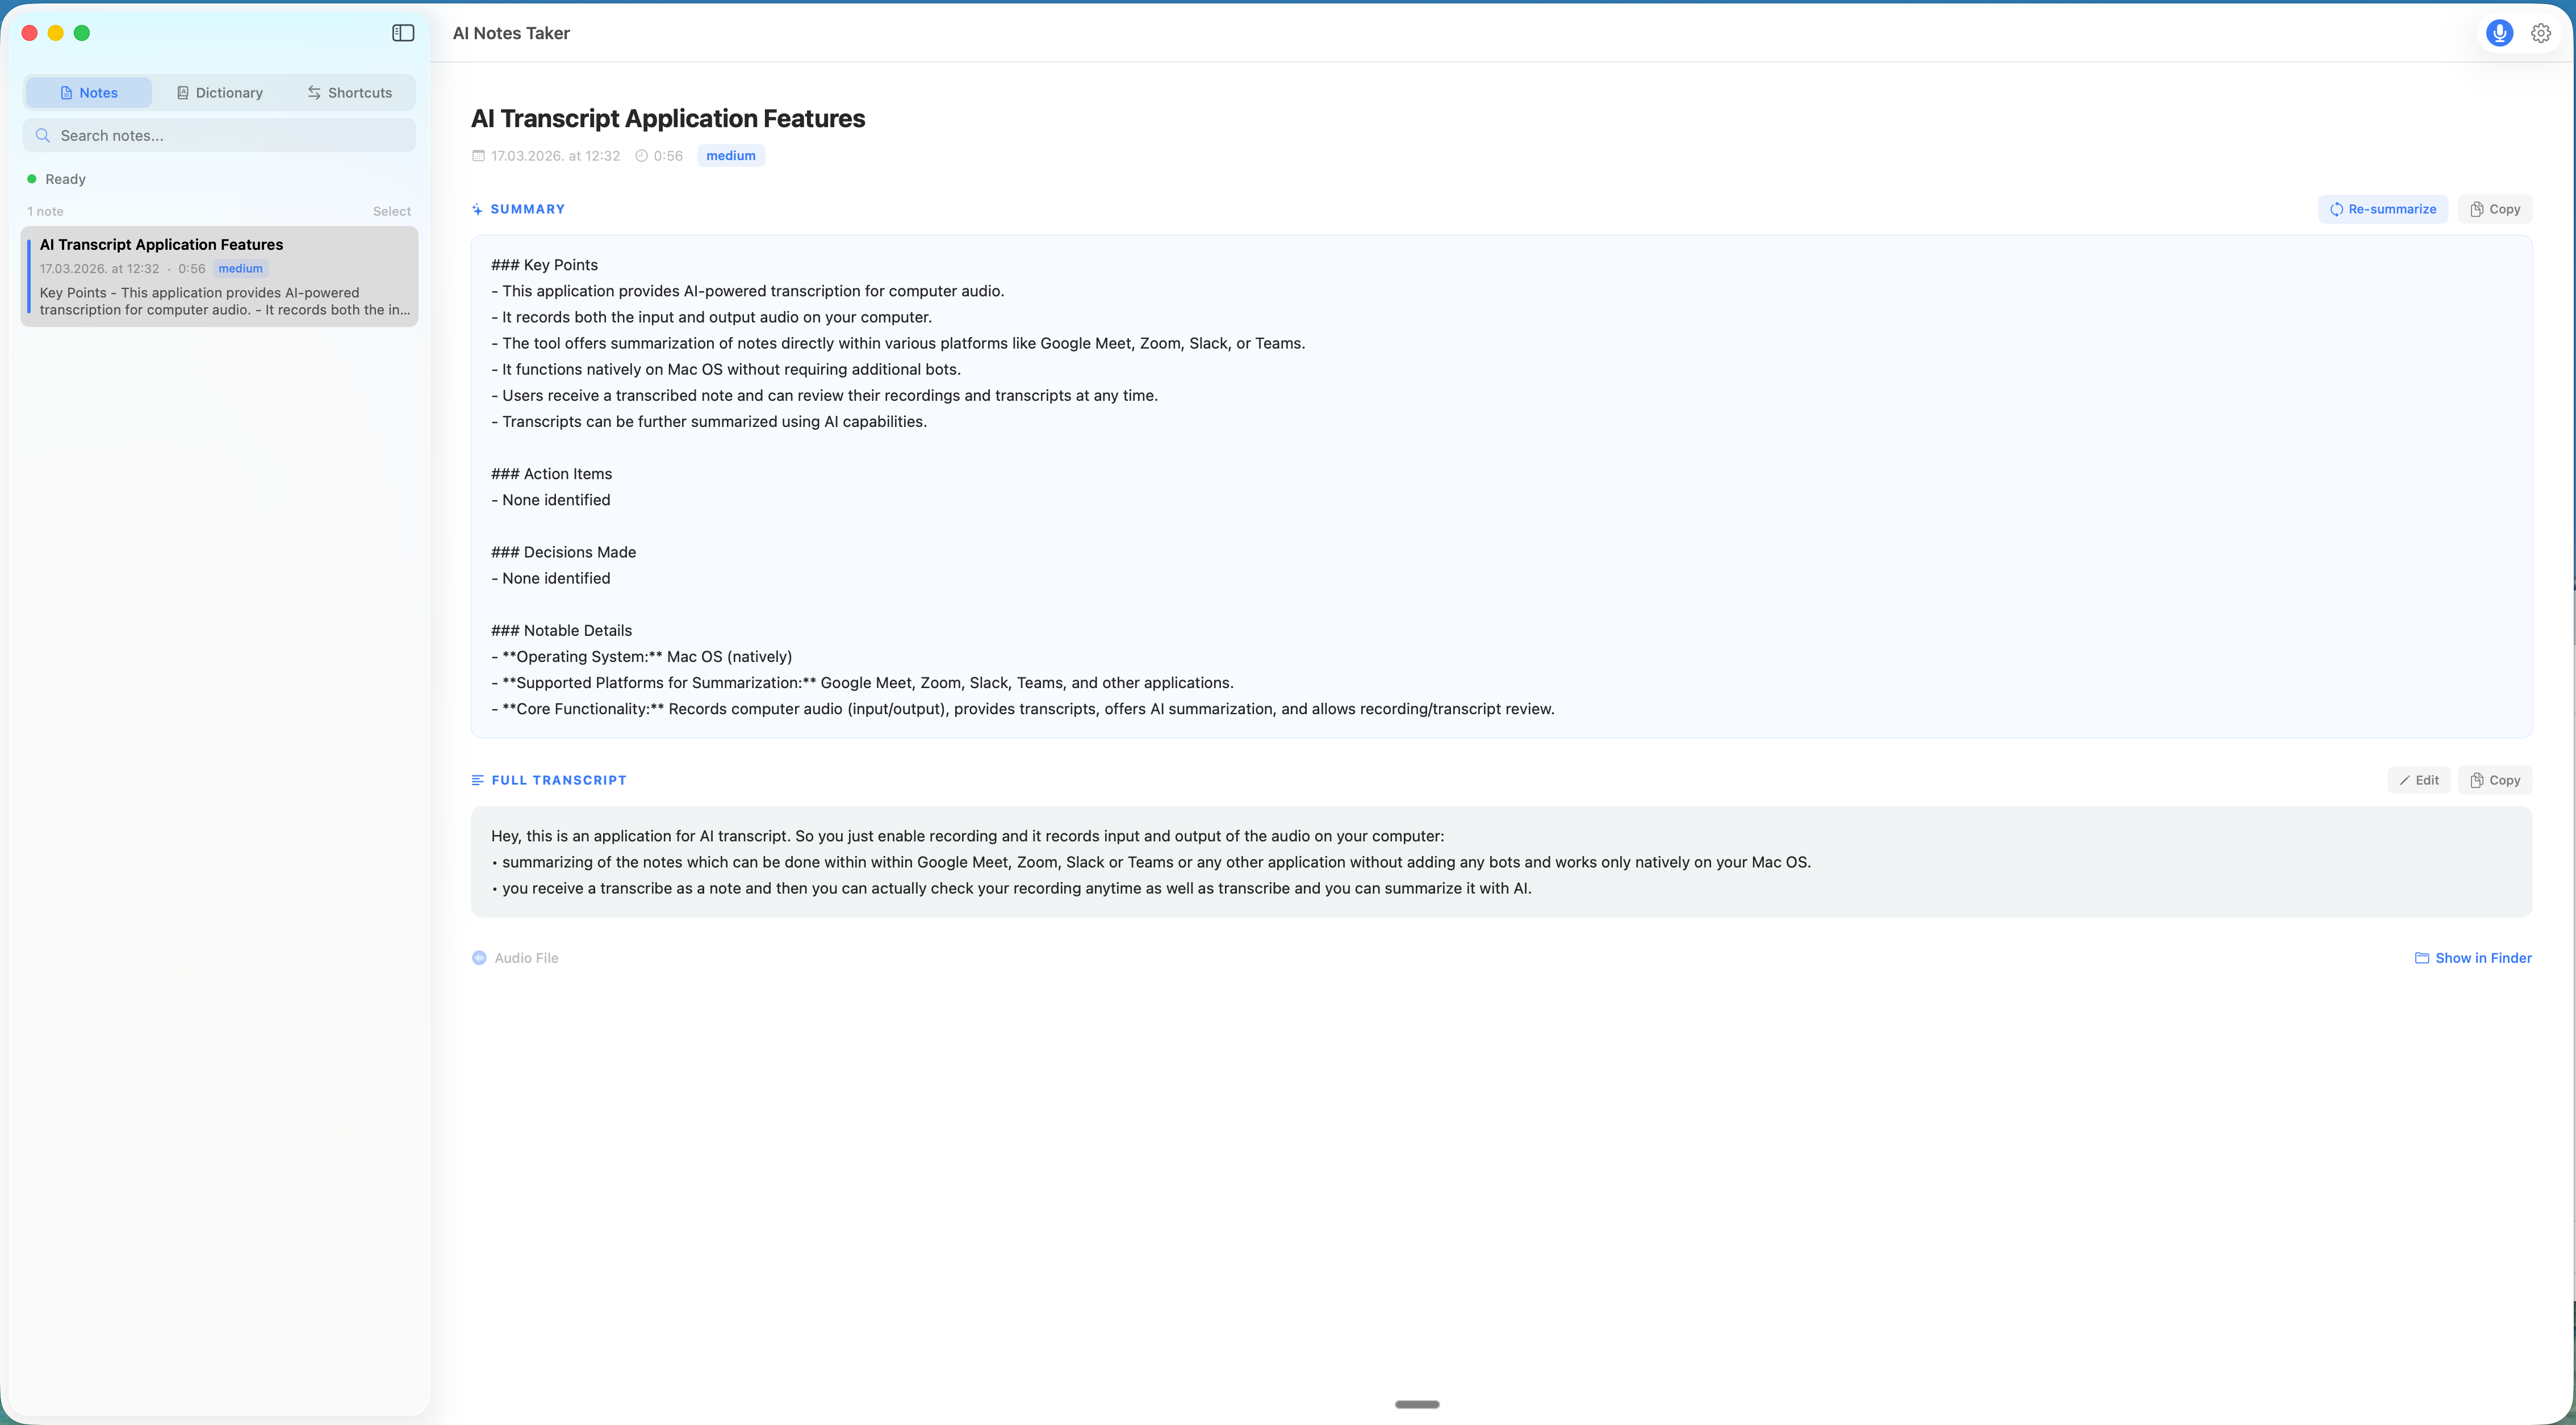
Task: Click the Audio File waveform icon
Action: coord(479,957)
